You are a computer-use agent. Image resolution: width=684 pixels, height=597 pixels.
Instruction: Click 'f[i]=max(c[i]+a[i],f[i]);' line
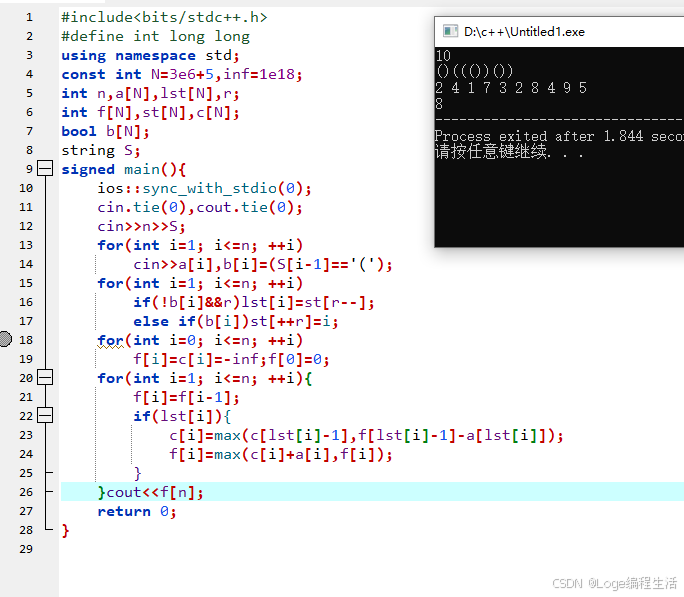pos(280,454)
